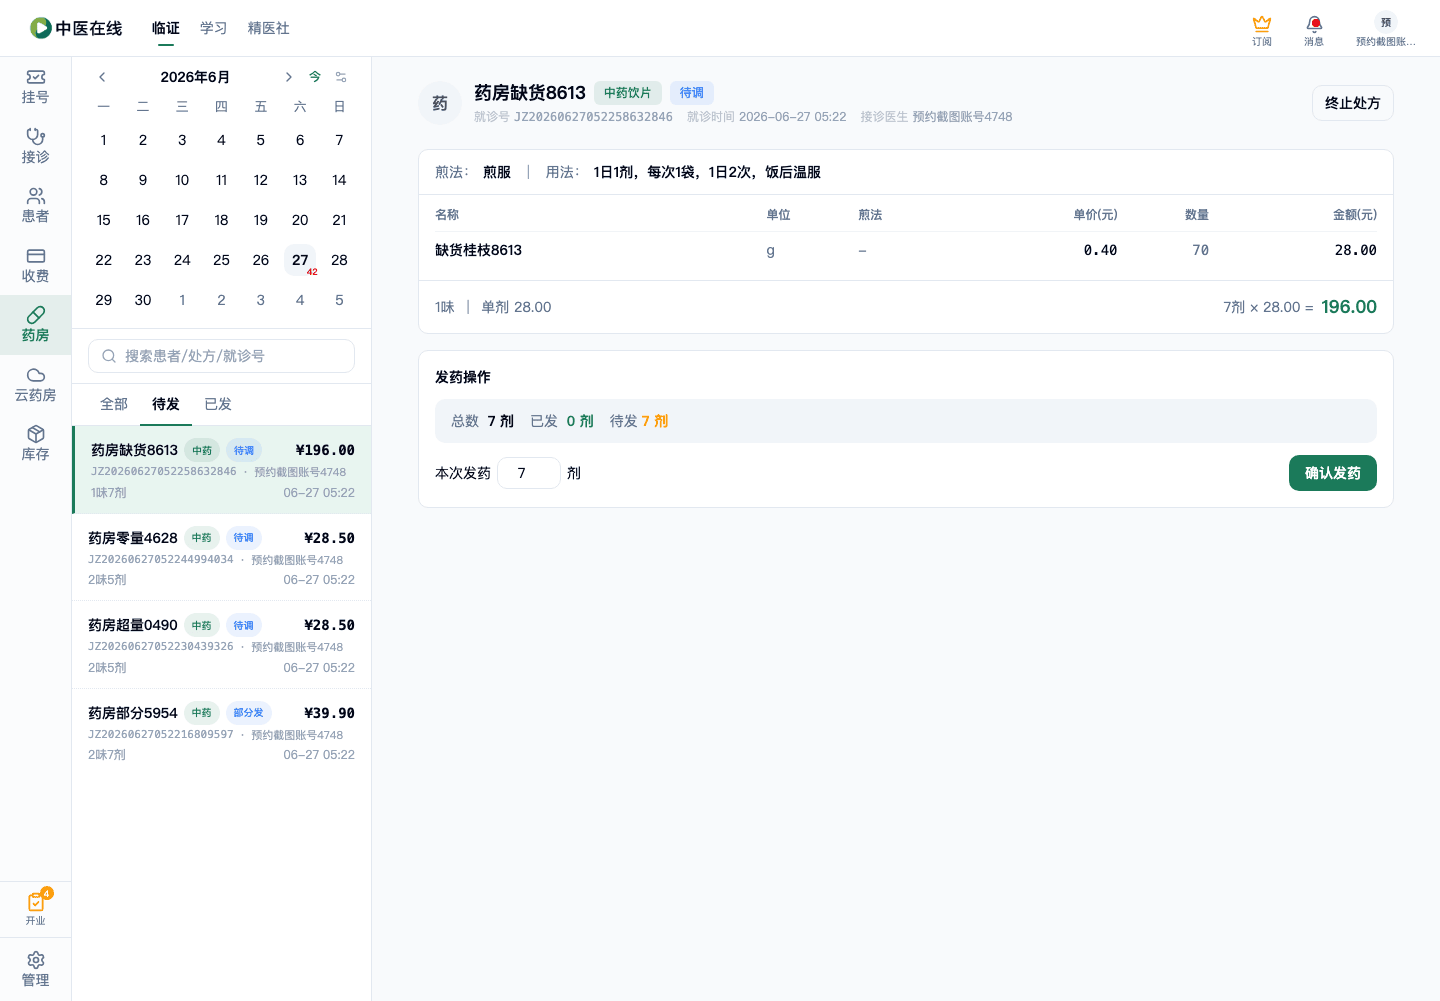Show 已发 prescriptions tab
The height and width of the screenshot is (1001, 1440).
[218, 404]
